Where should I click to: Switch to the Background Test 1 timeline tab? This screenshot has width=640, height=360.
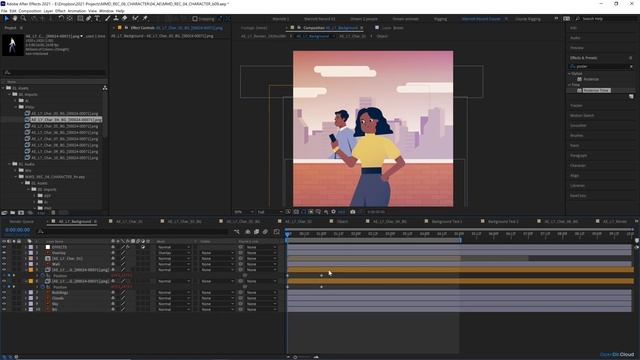447,221
